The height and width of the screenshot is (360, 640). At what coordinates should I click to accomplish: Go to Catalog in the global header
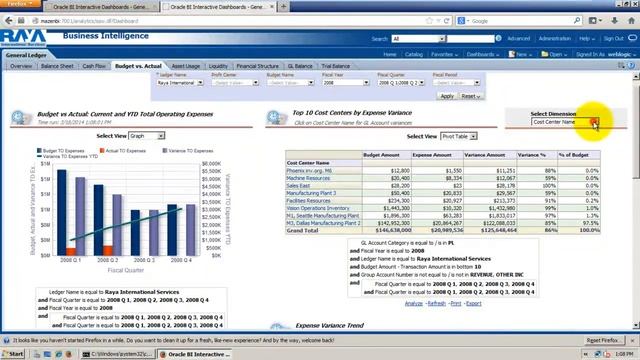(413, 54)
